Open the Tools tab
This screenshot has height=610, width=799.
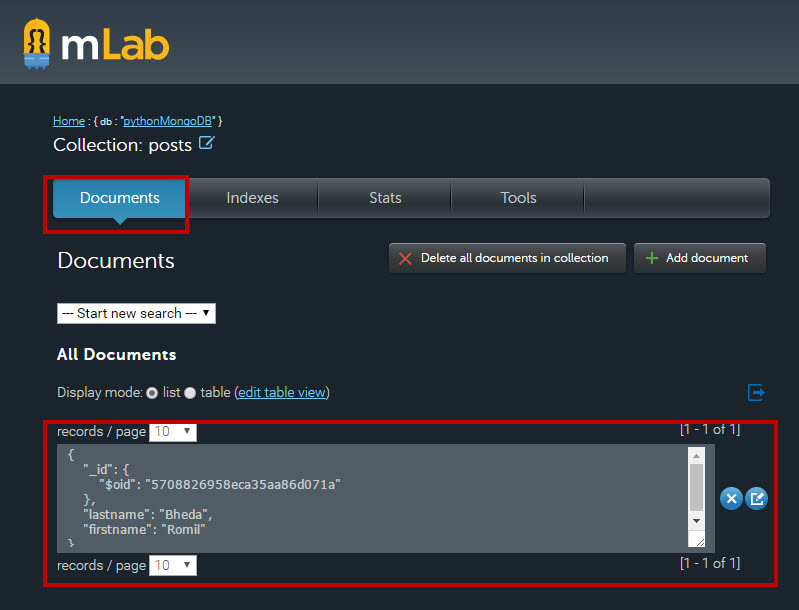point(518,198)
